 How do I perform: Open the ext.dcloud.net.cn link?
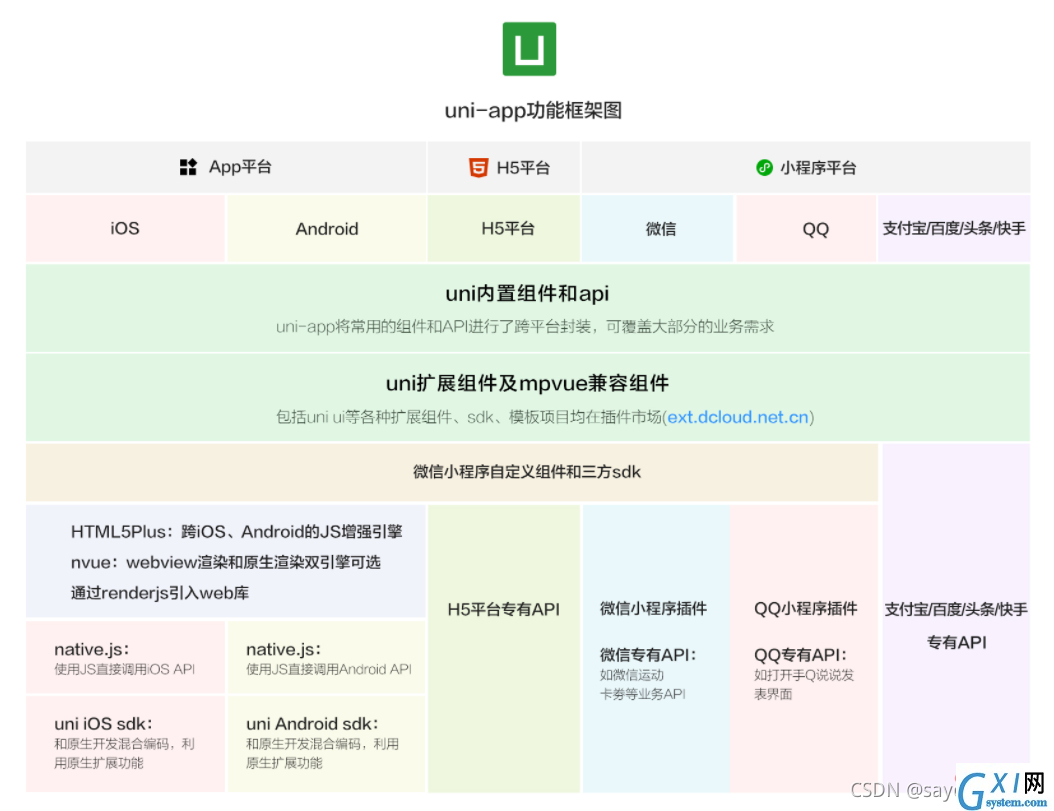click(x=737, y=417)
